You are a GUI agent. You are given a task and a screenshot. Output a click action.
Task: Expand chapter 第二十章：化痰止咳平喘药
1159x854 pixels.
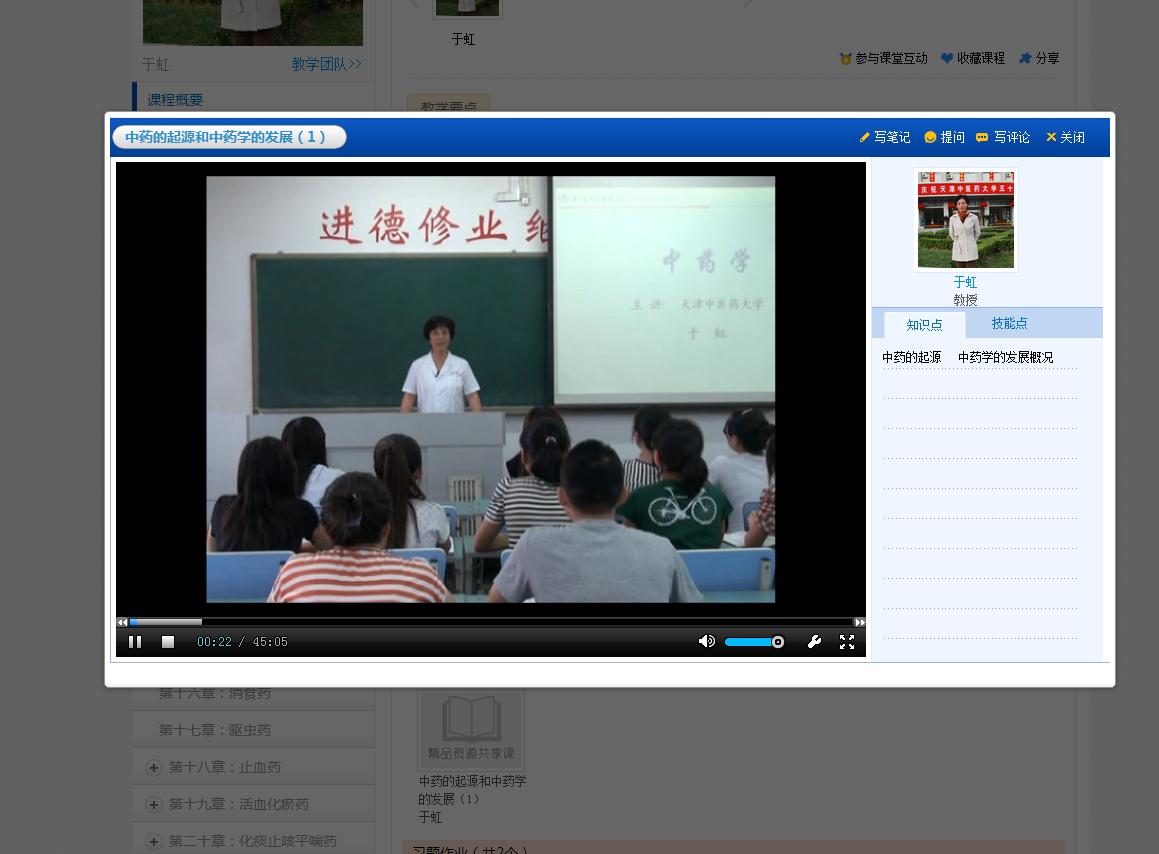coord(154,841)
